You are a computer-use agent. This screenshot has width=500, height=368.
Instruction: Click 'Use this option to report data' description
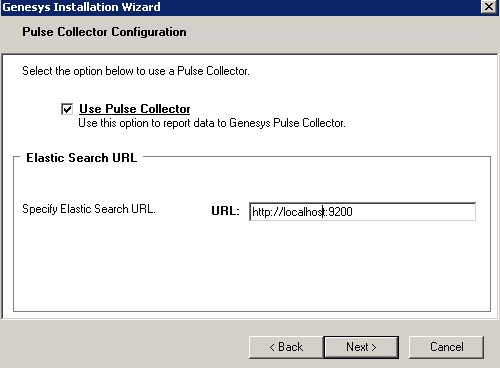212,123
